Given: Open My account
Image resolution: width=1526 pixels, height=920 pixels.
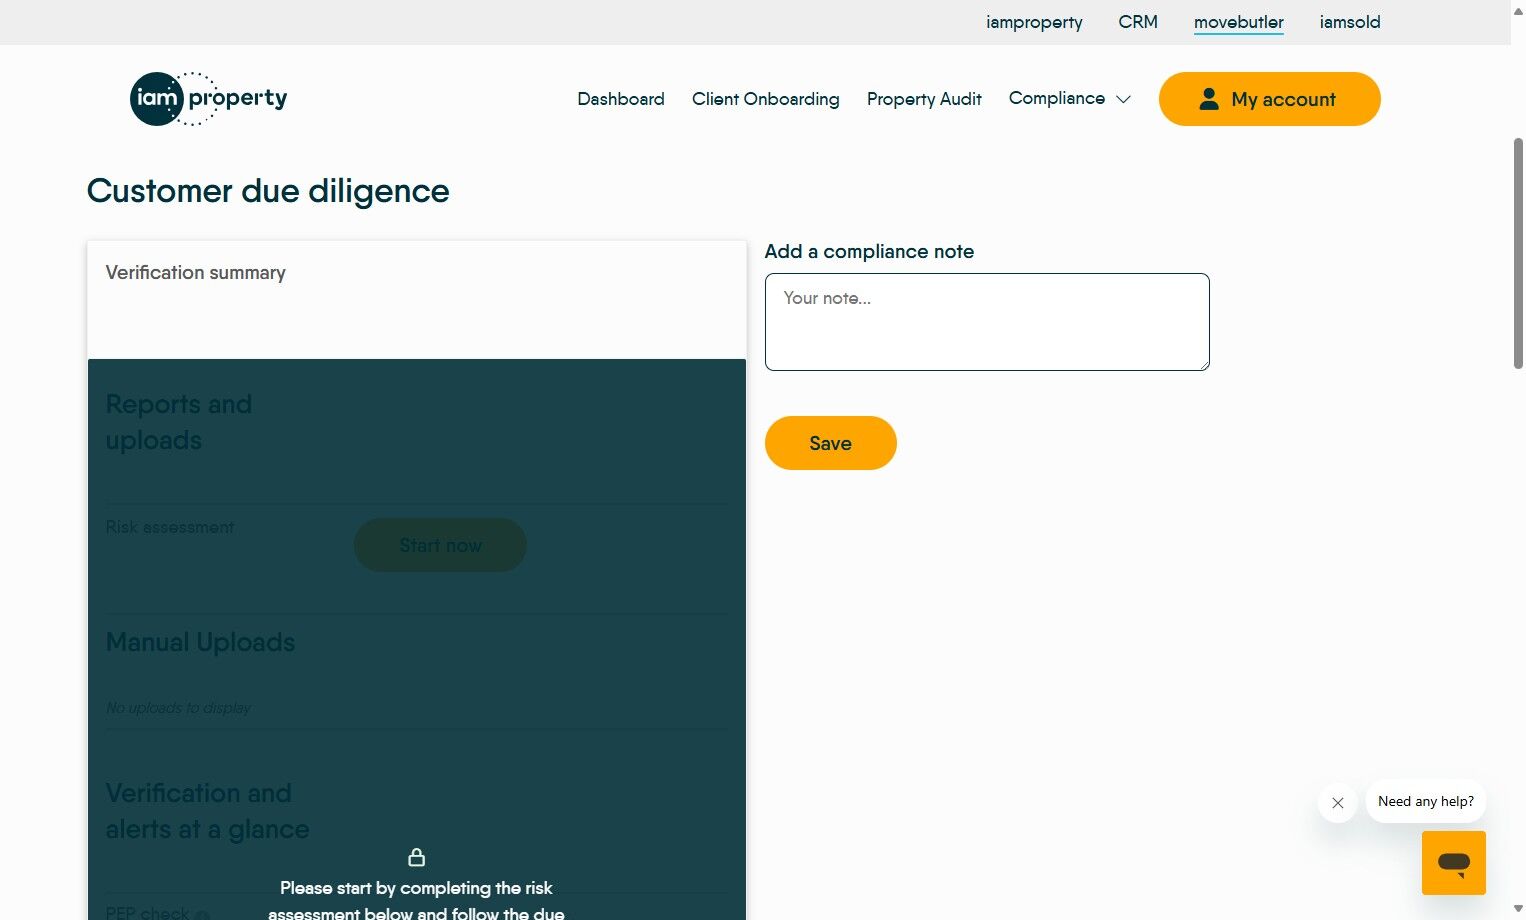Looking at the screenshot, I should pos(1270,99).
